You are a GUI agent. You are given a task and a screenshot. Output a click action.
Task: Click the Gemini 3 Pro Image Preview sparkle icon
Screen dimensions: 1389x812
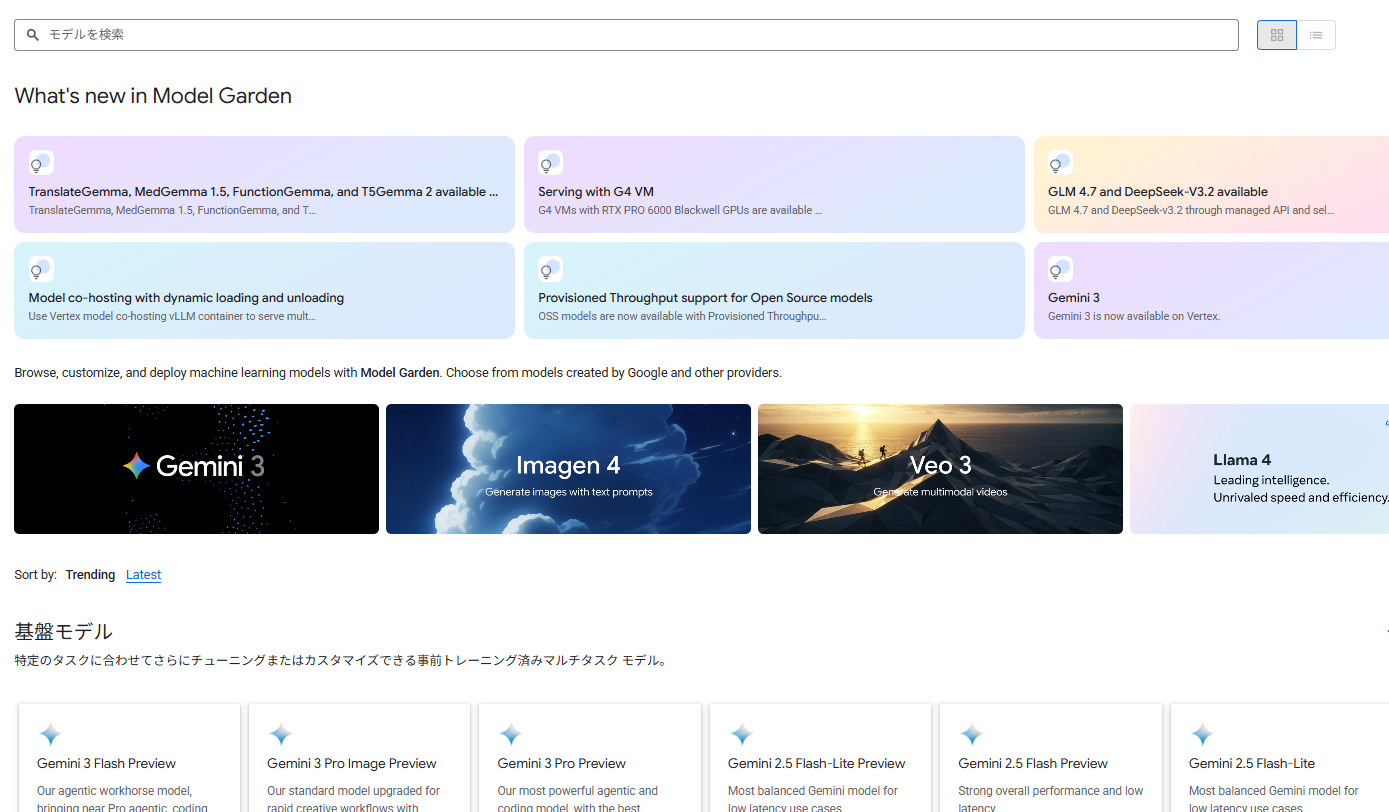pos(280,735)
